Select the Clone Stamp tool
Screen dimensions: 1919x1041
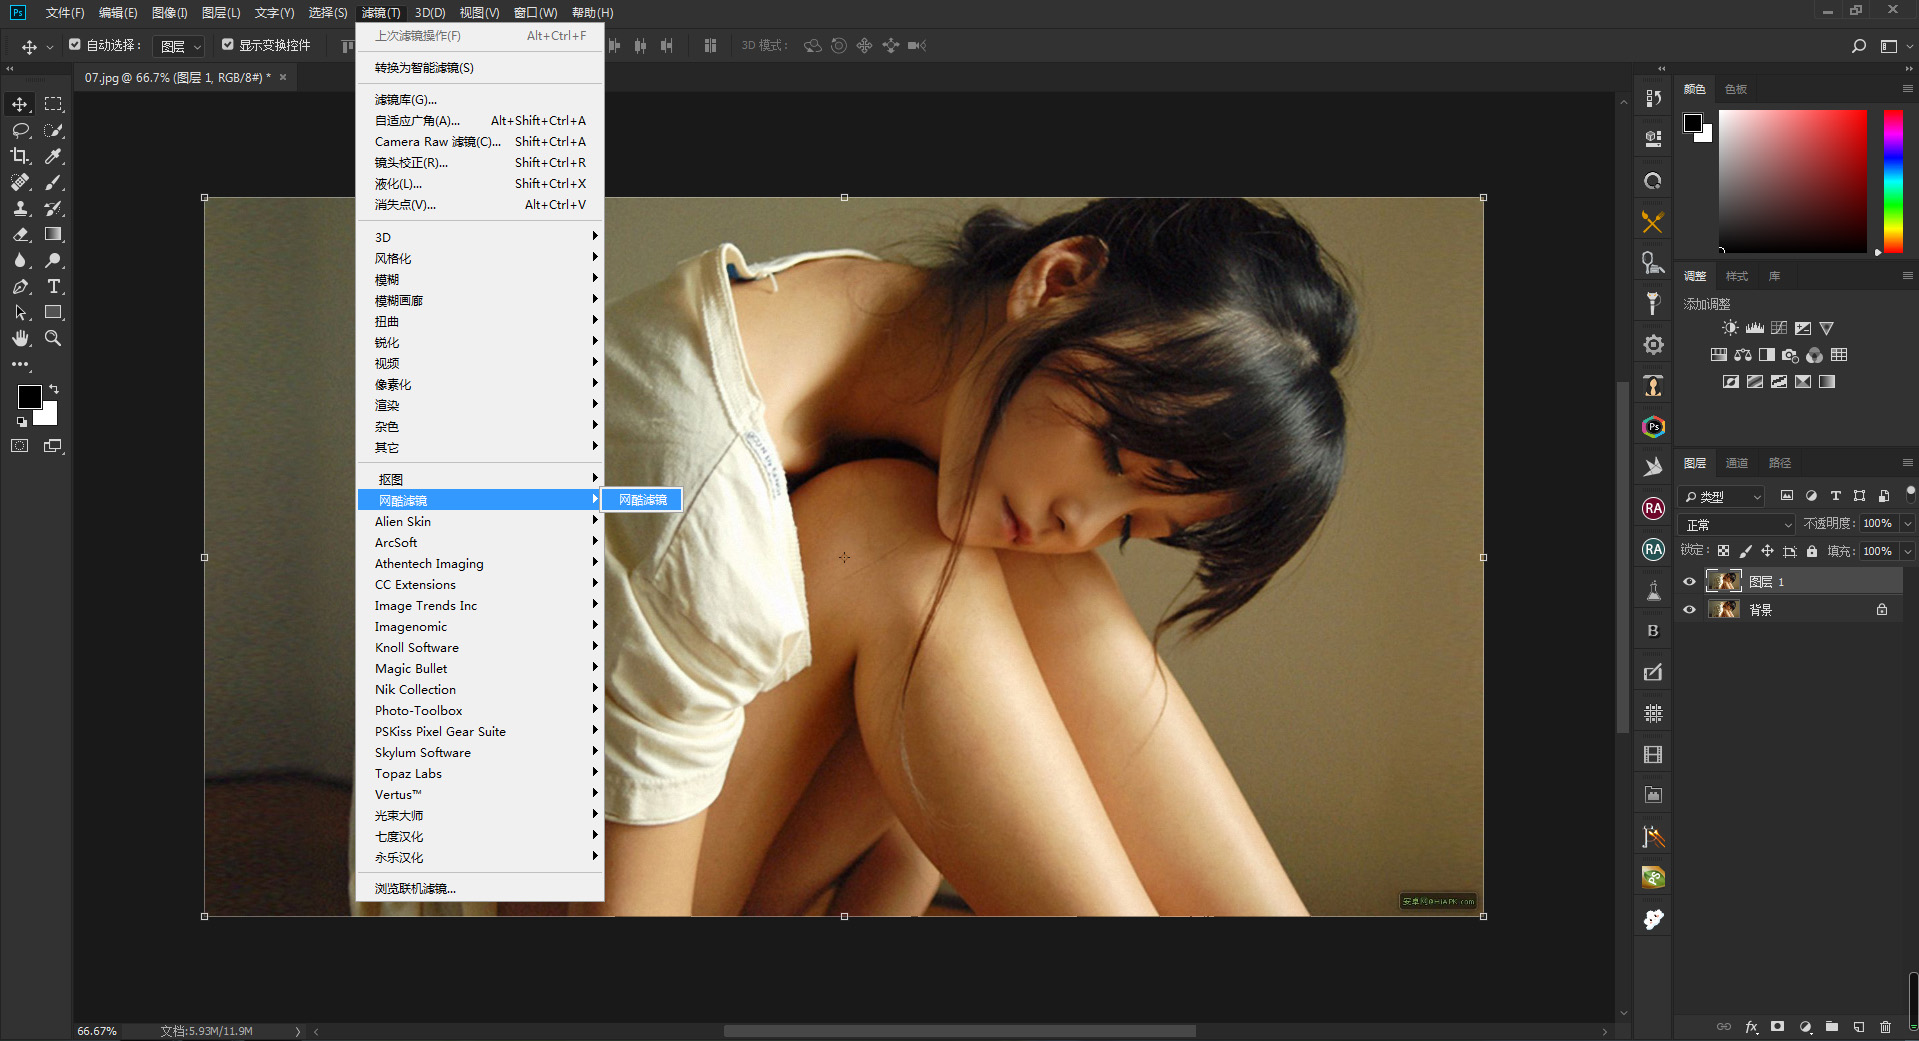(x=20, y=208)
